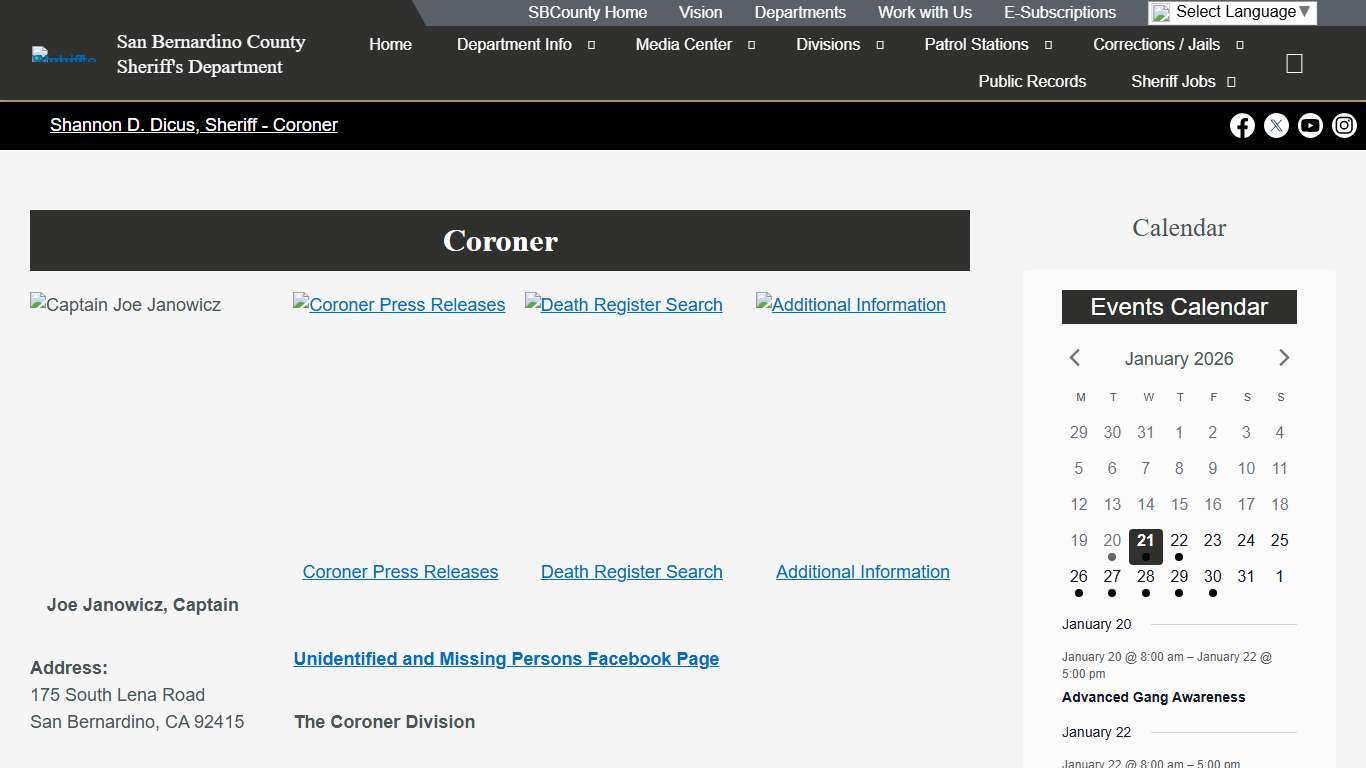
Task: Click the Sheriff's Department logo image
Action: 62,54
